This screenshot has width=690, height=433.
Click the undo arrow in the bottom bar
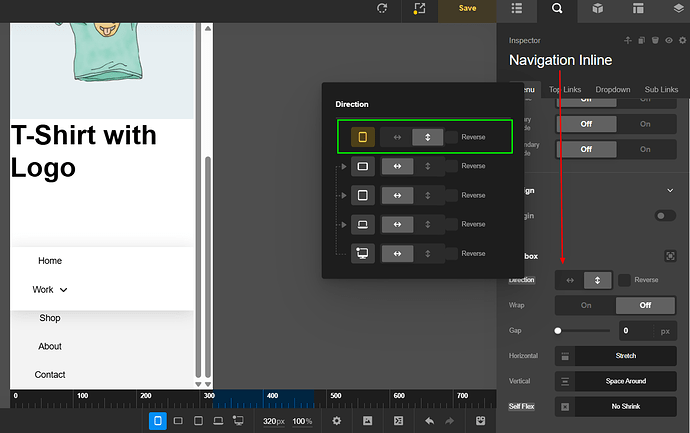tap(430, 421)
